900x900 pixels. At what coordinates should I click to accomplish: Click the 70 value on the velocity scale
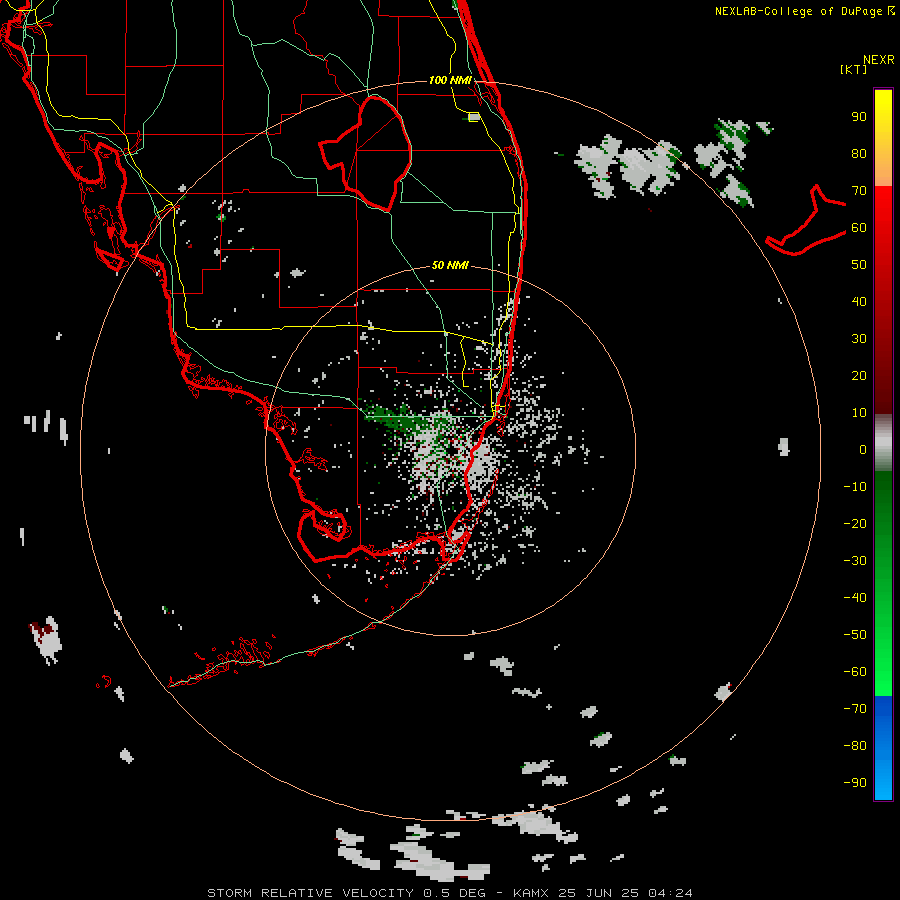(859, 191)
